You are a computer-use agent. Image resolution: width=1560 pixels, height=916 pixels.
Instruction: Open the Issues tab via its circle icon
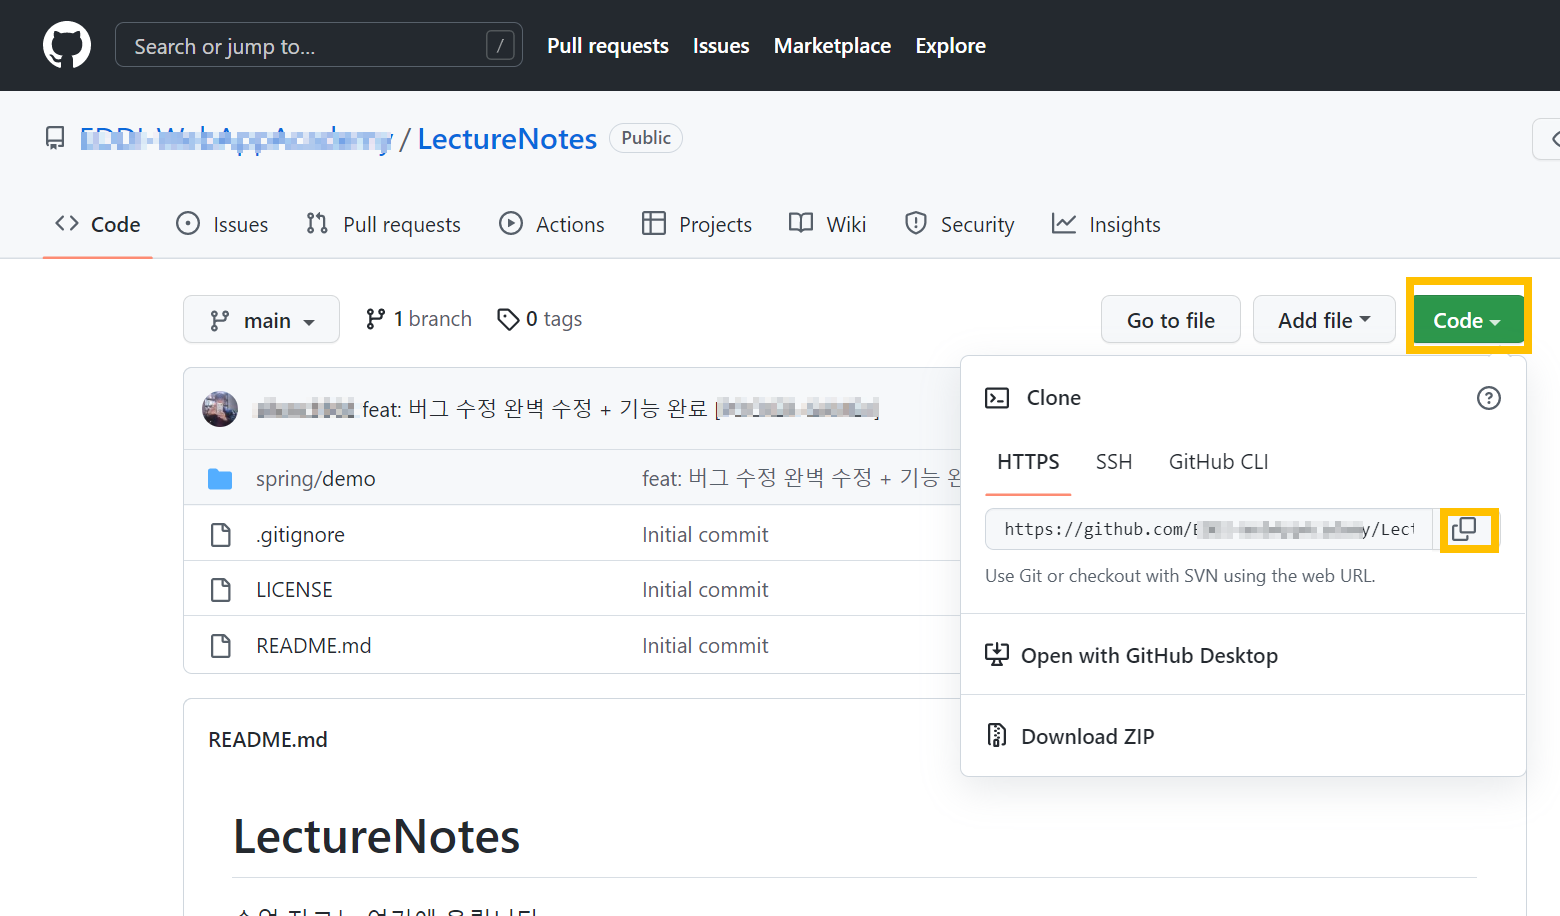coord(188,224)
